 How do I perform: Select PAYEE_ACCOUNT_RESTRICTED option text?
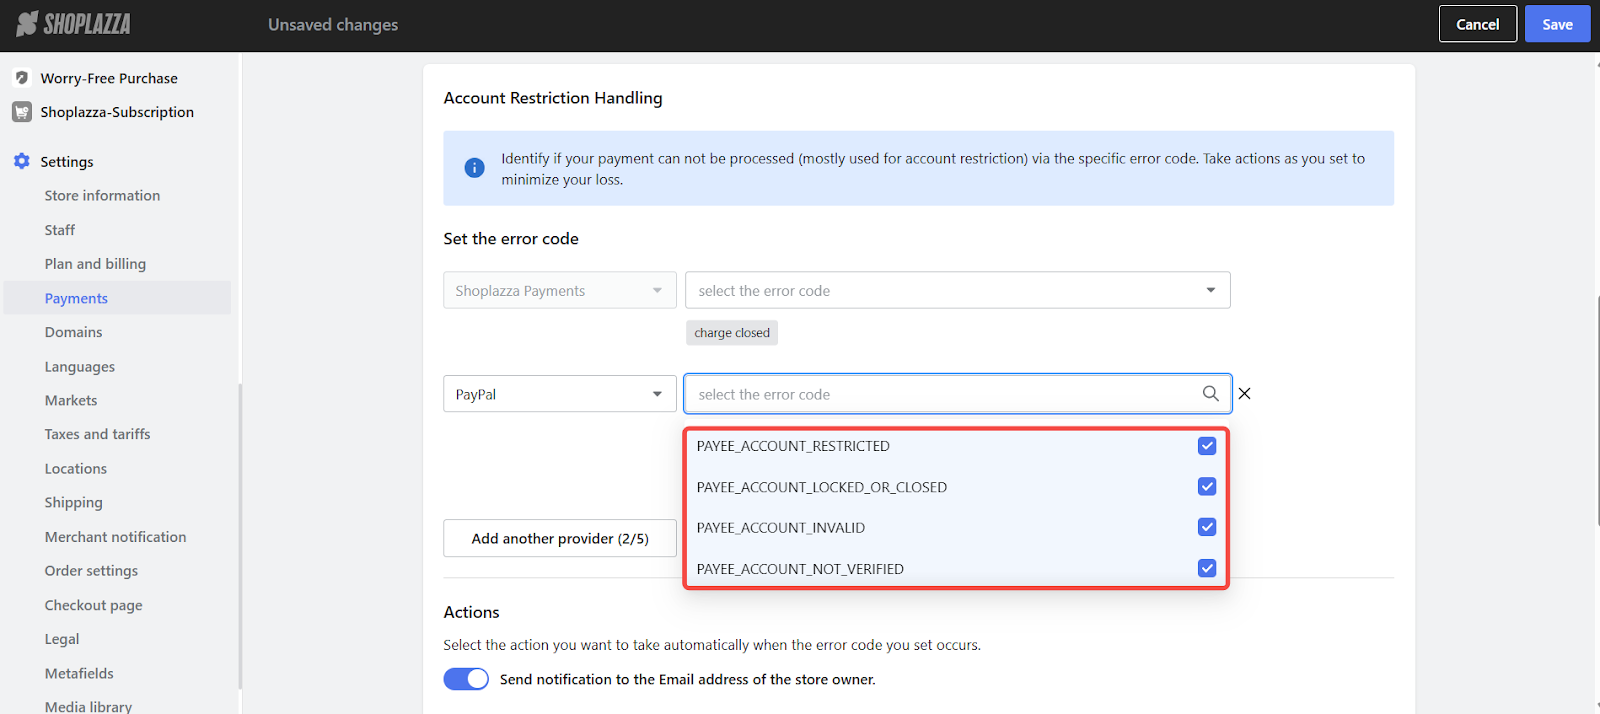[x=793, y=446]
